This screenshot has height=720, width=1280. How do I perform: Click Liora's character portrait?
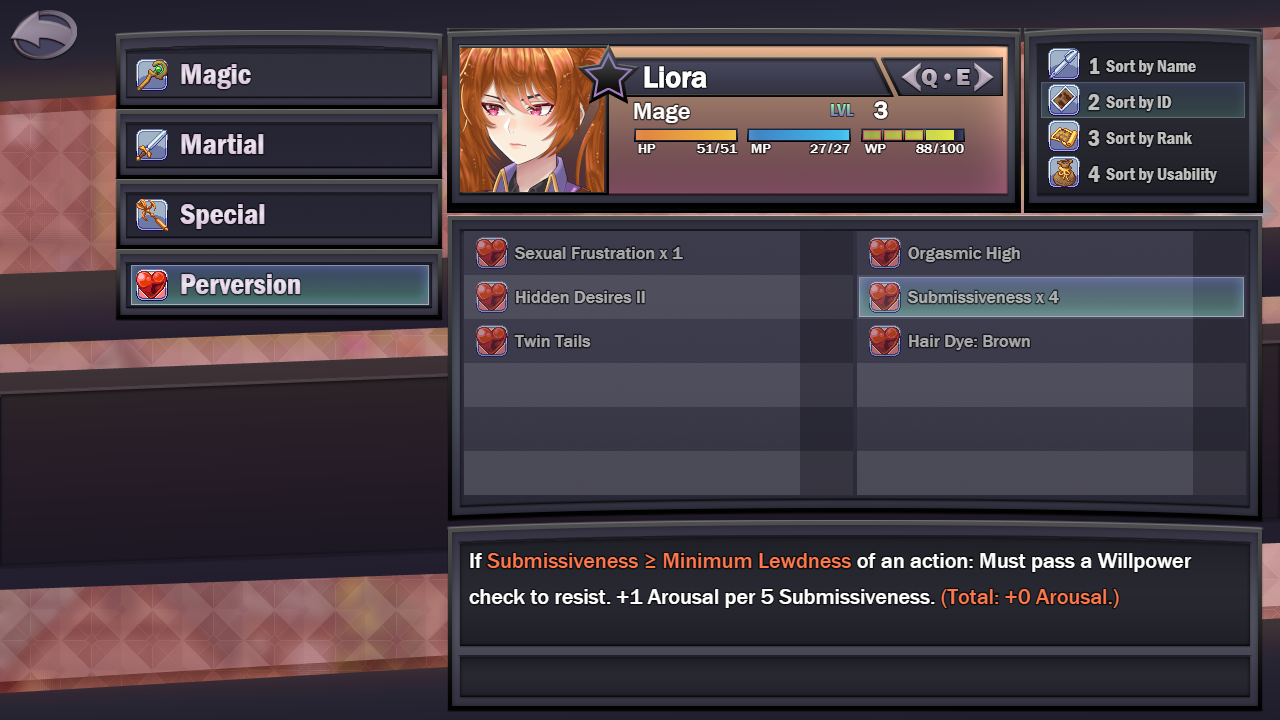pos(533,120)
